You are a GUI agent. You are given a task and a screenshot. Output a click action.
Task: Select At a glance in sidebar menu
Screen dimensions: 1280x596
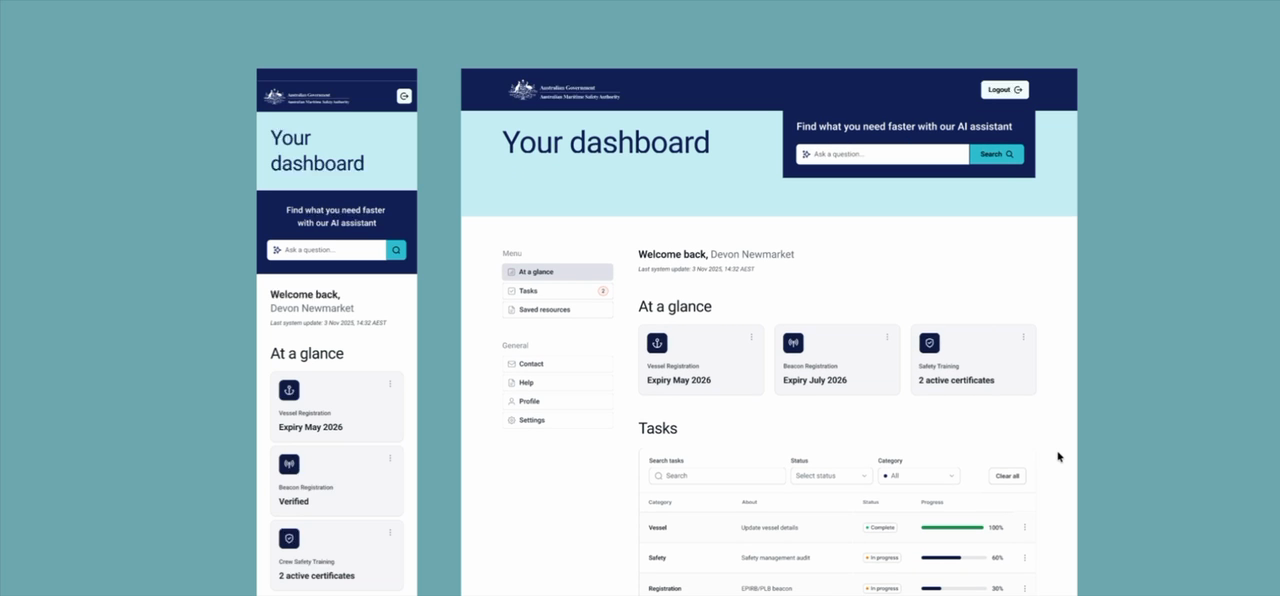coord(557,272)
